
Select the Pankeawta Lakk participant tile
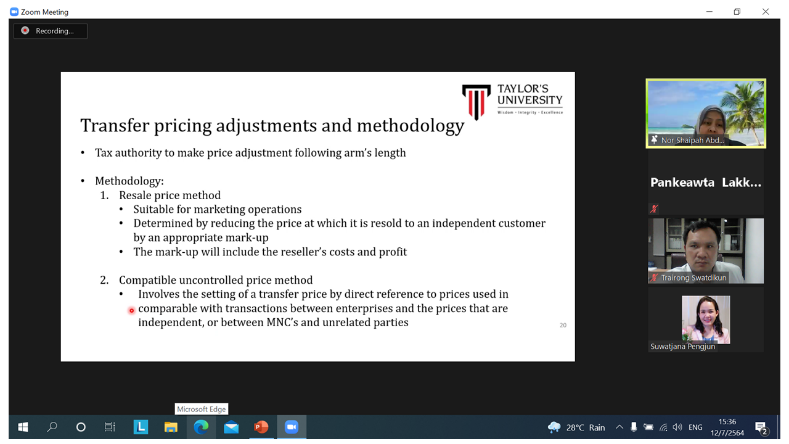(705, 184)
